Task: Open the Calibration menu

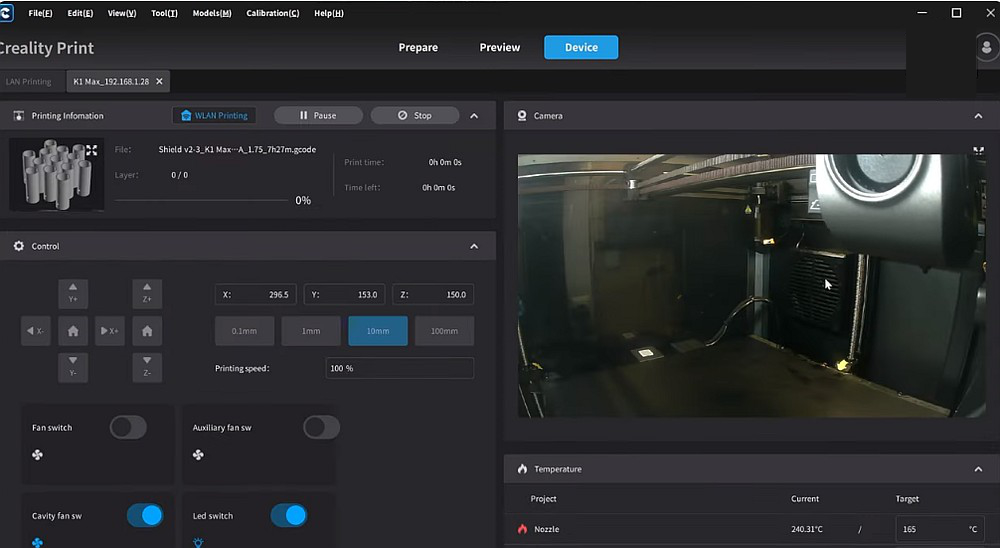Action: 273,13
